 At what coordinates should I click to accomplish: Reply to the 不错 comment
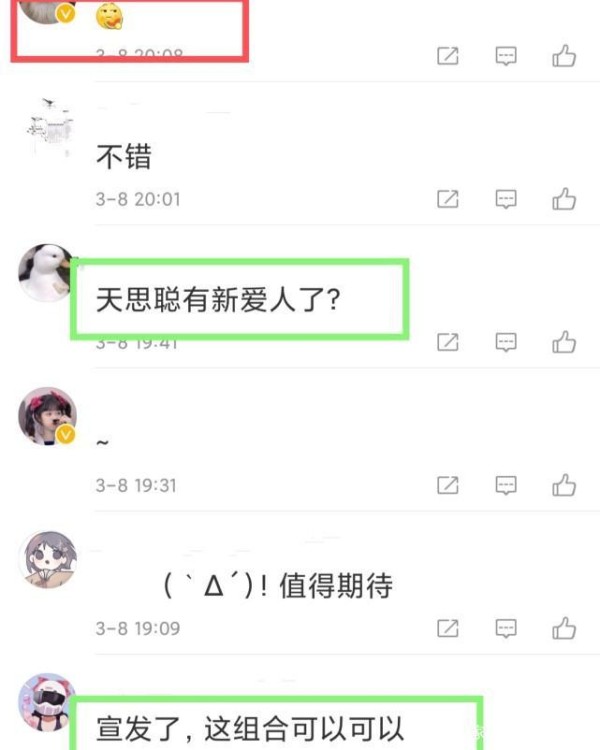pos(506,199)
